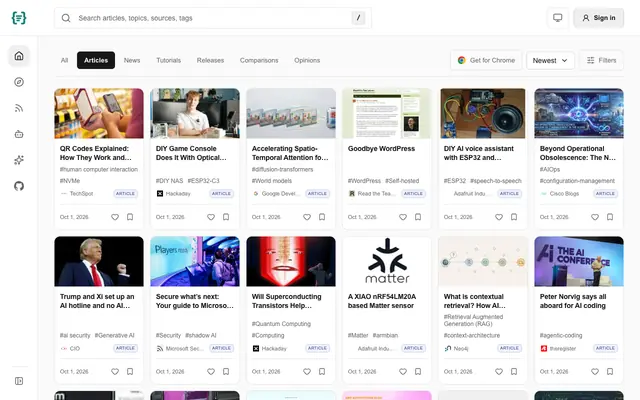Click the #WordPress tag
The width and height of the screenshot is (640, 400).
pyautogui.click(x=364, y=181)
